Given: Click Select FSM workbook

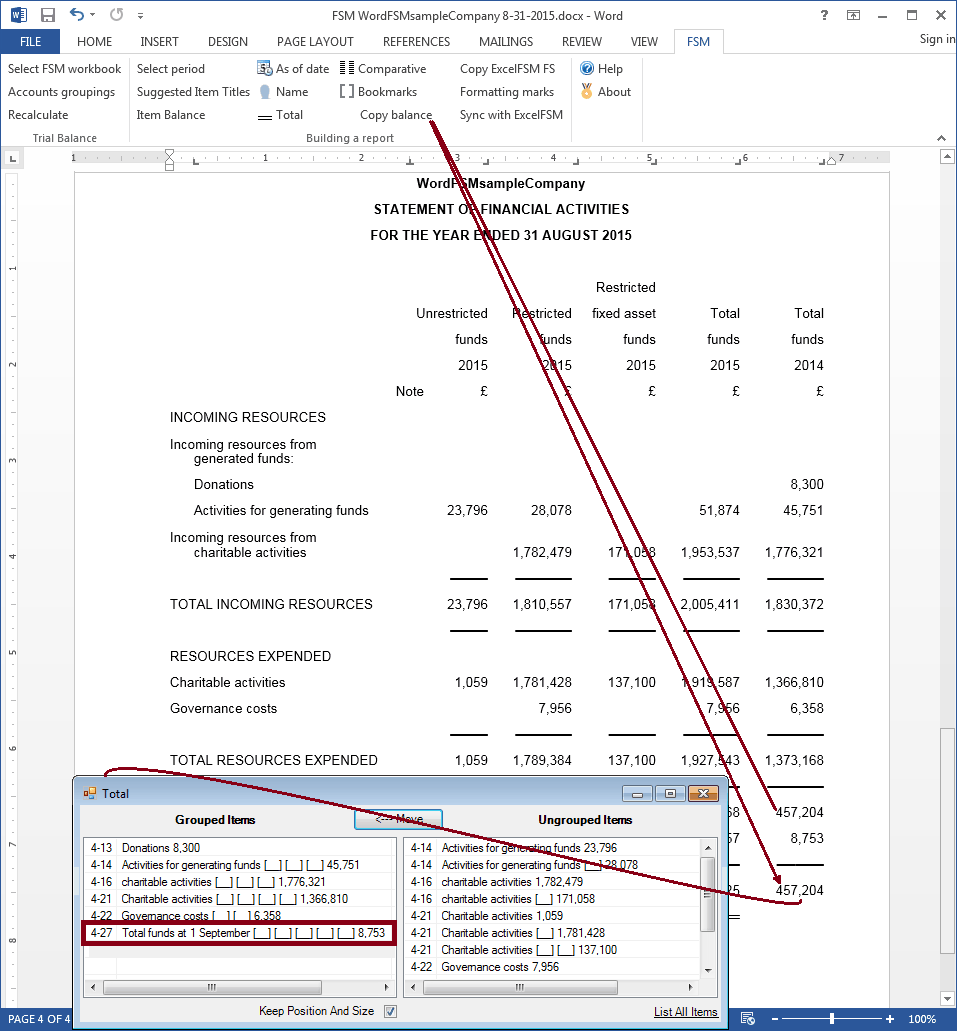Looking at the screenshot, I should (64, 68).
